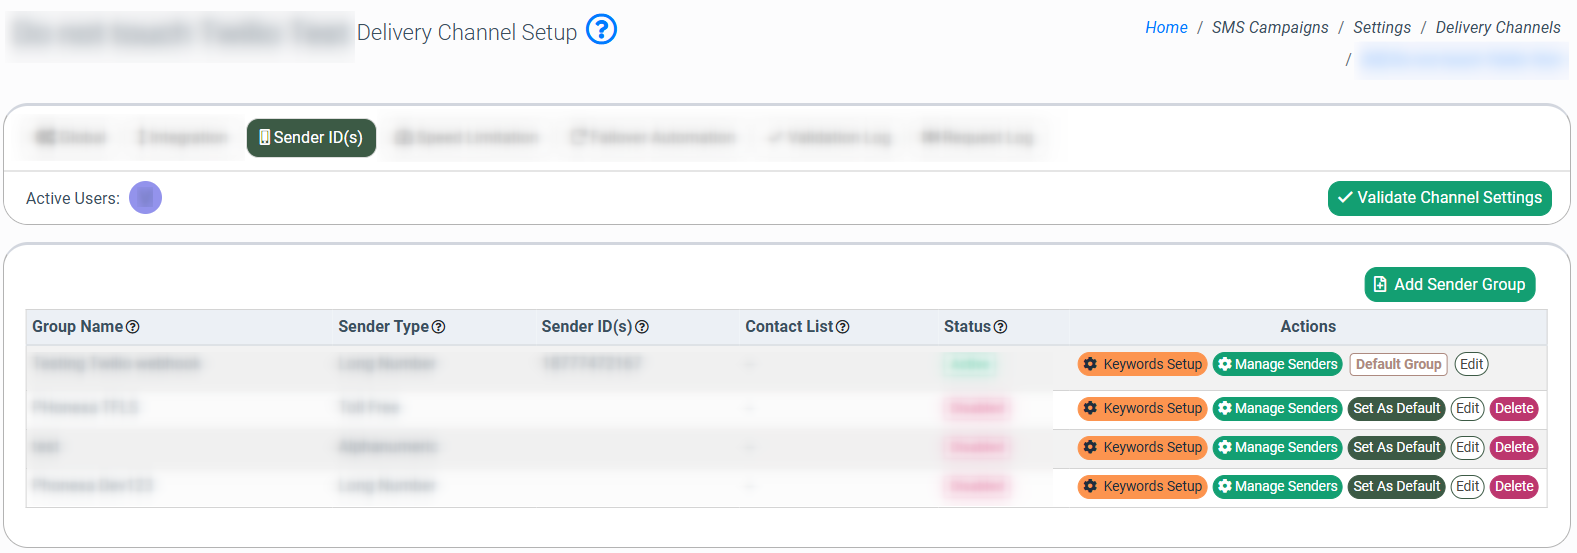
Task: Go to Home via breadcrumb
Action: click(x=1166, y=28)
